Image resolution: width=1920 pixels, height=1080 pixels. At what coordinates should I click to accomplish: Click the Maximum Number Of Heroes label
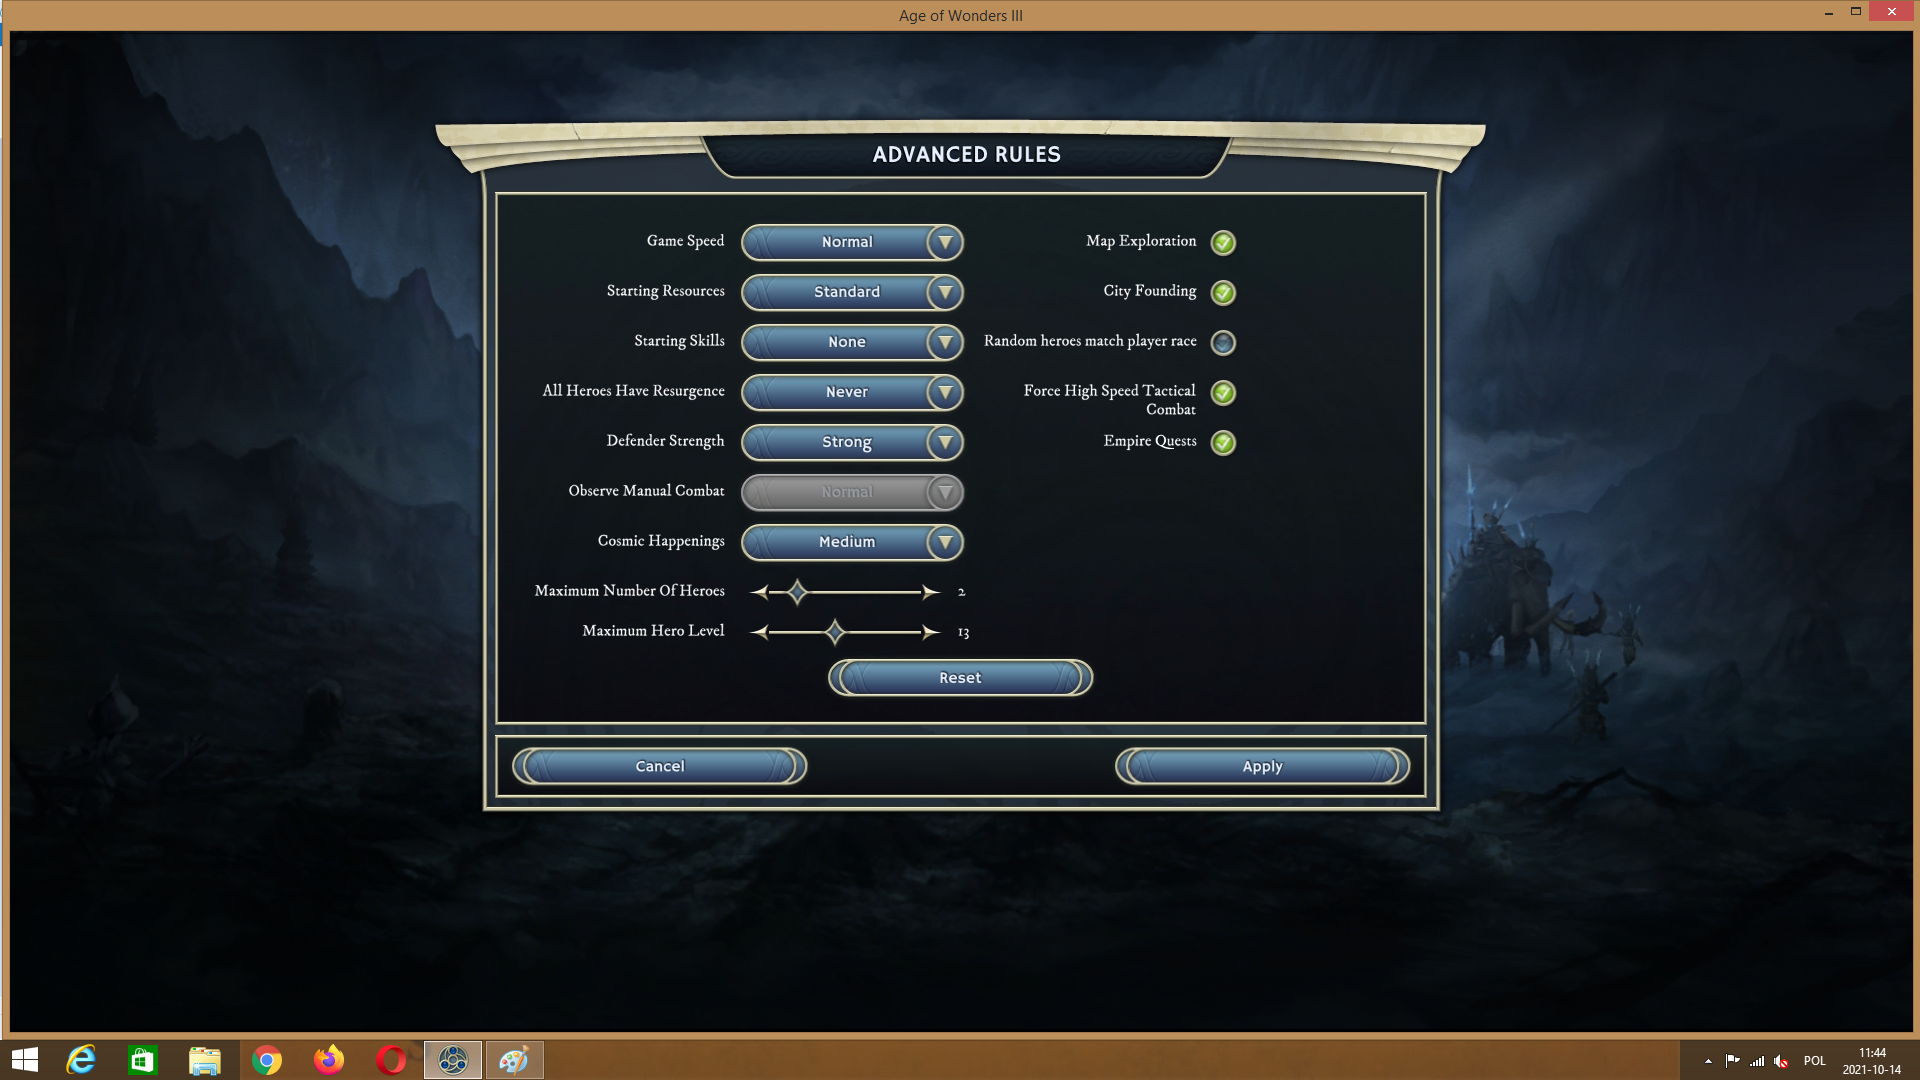(629, 591)
